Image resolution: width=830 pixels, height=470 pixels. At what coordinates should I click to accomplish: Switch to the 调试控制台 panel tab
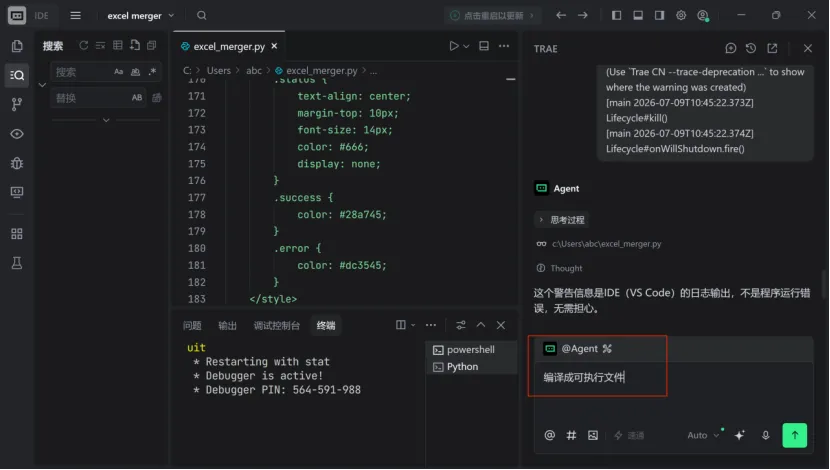[276, 326]
